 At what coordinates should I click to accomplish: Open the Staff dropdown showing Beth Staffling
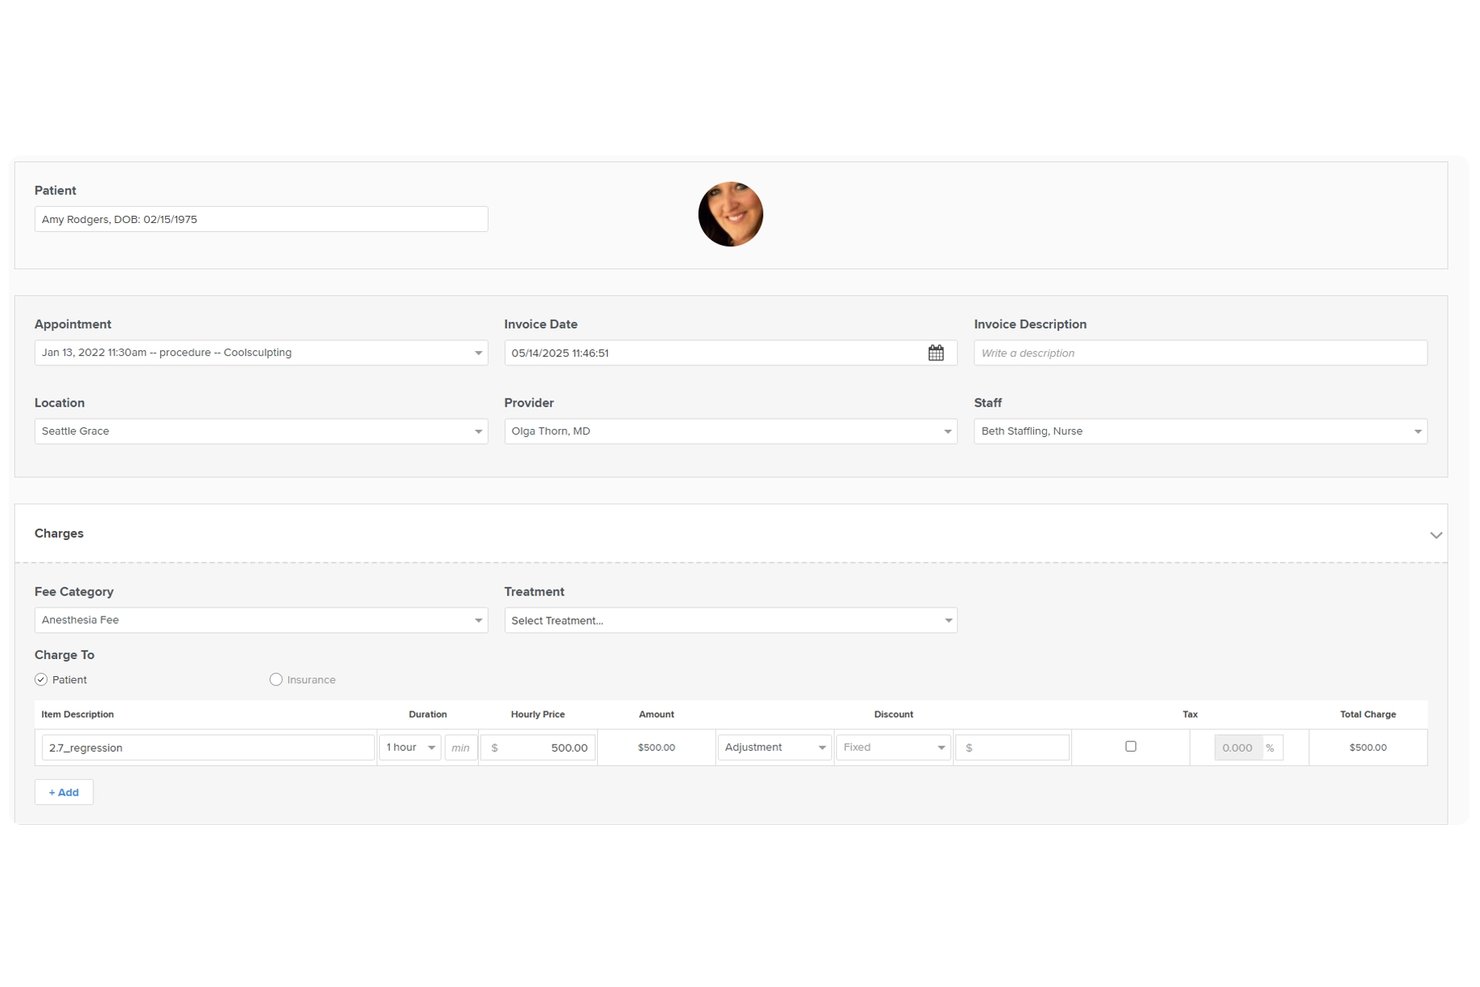tap(1200, 431)
